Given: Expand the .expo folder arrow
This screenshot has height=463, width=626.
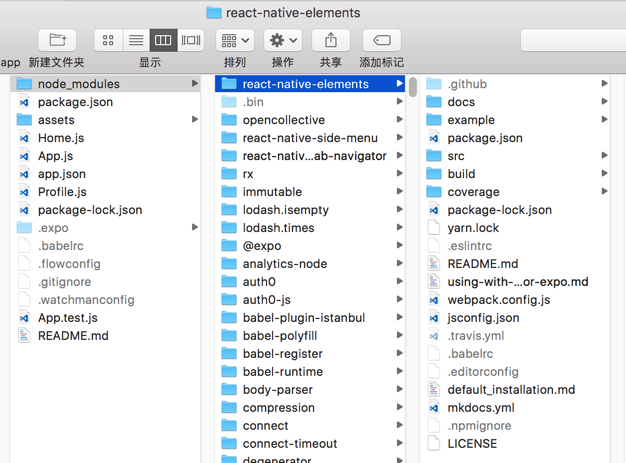Looking at the screenshot, I should pyautogui.click(x=195, y=227).
